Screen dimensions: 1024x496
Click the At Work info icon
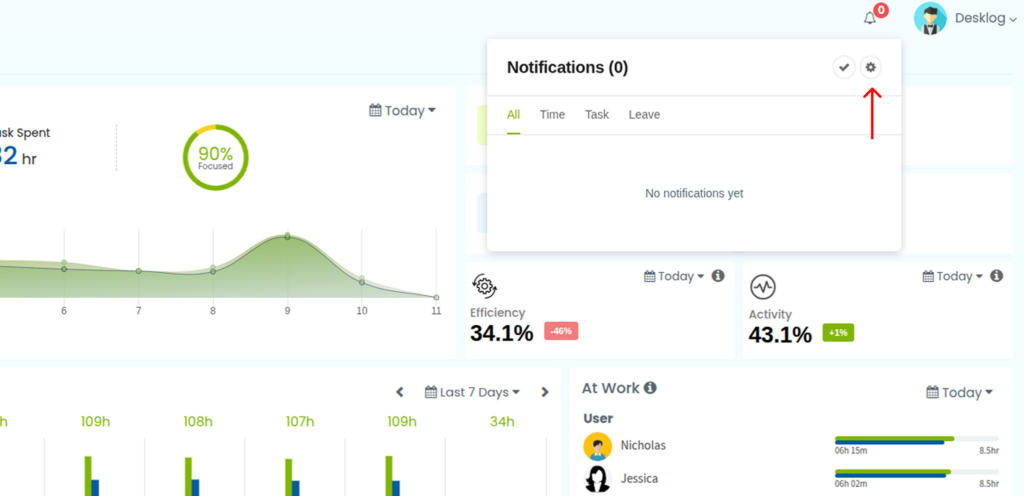tap(650, 388)
